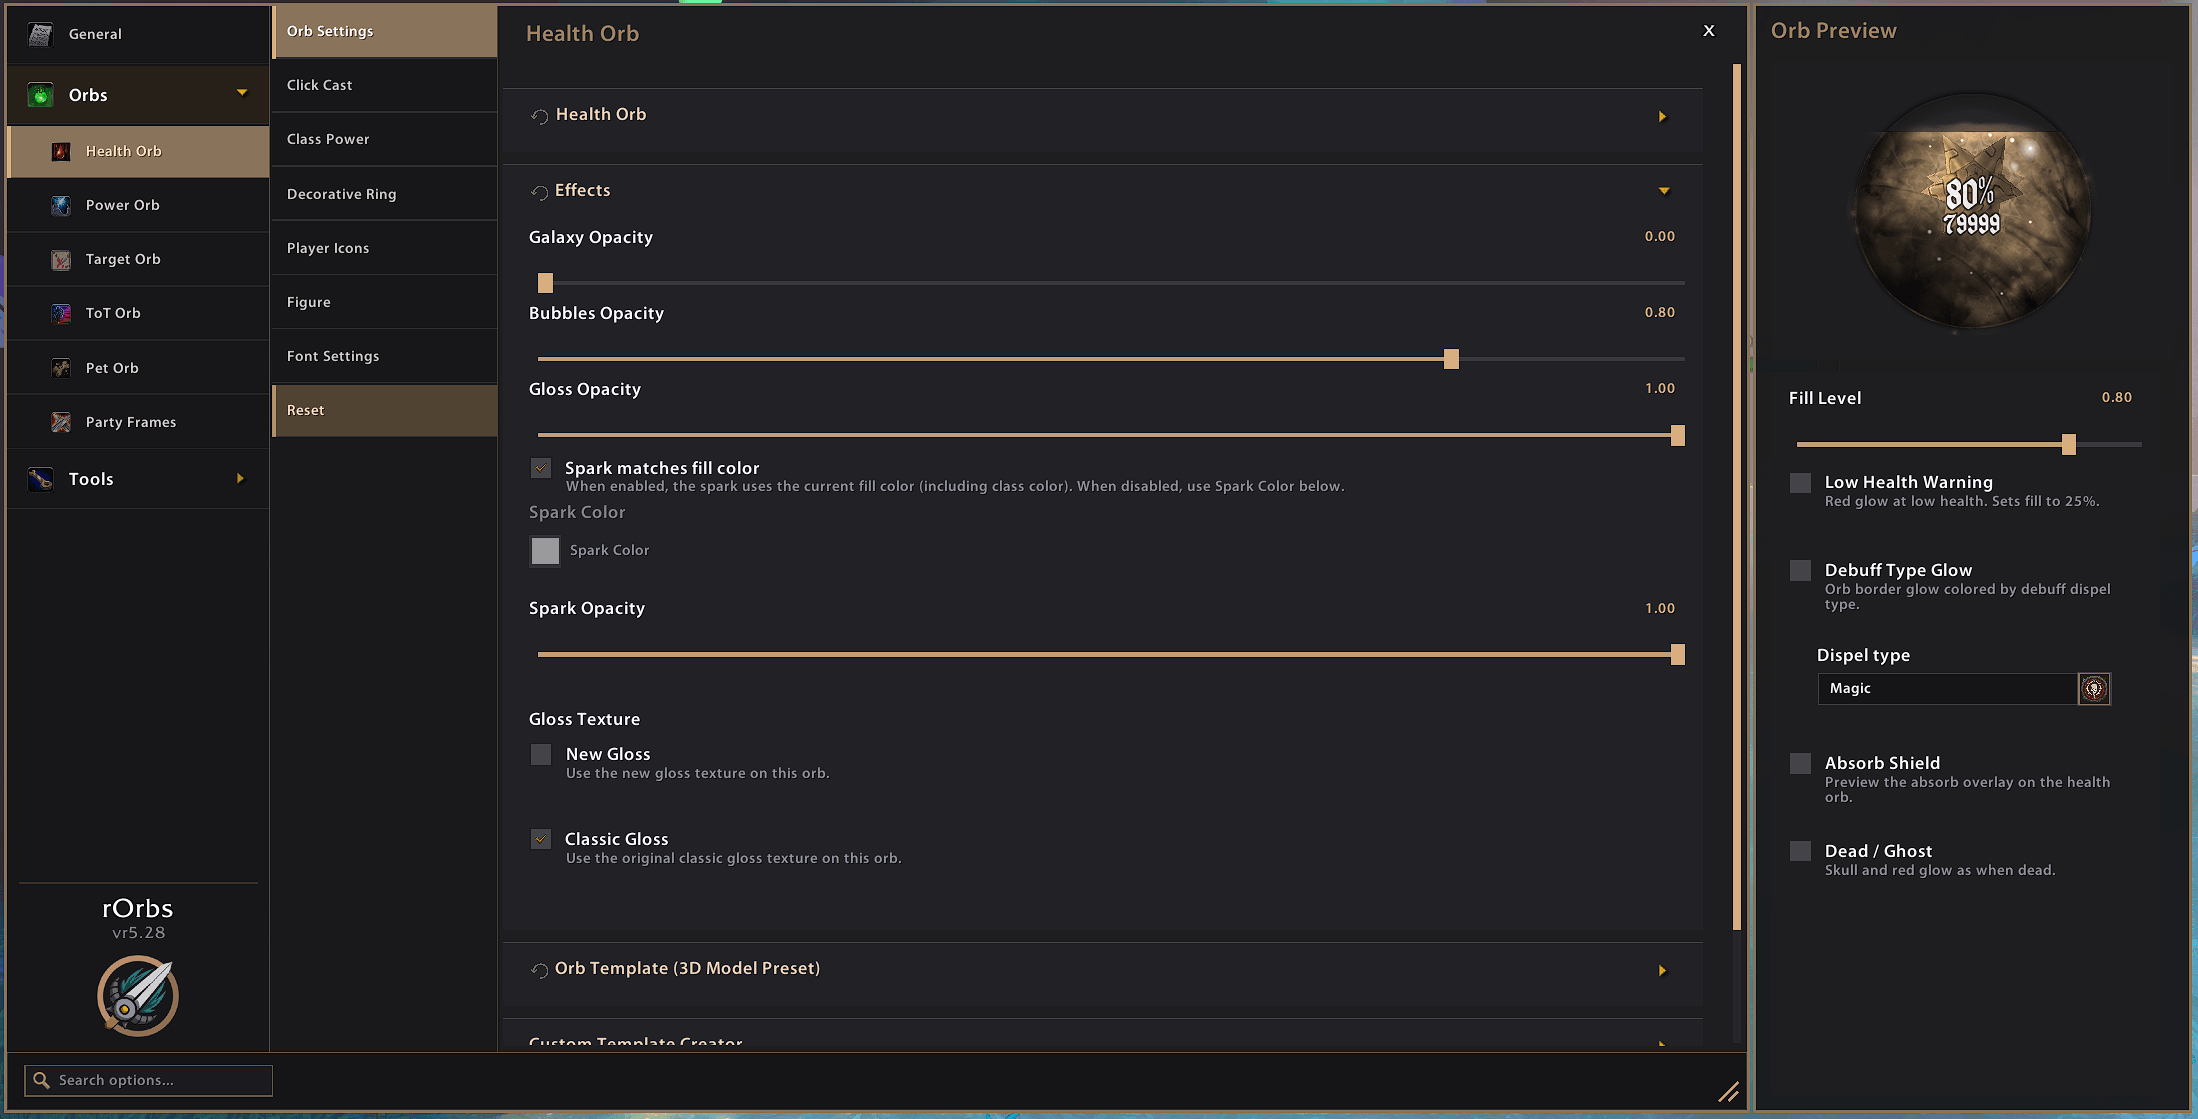The image size is (2198, 1119).
Task: Select Power Orb in the sidebar
Action: (138, 205)
